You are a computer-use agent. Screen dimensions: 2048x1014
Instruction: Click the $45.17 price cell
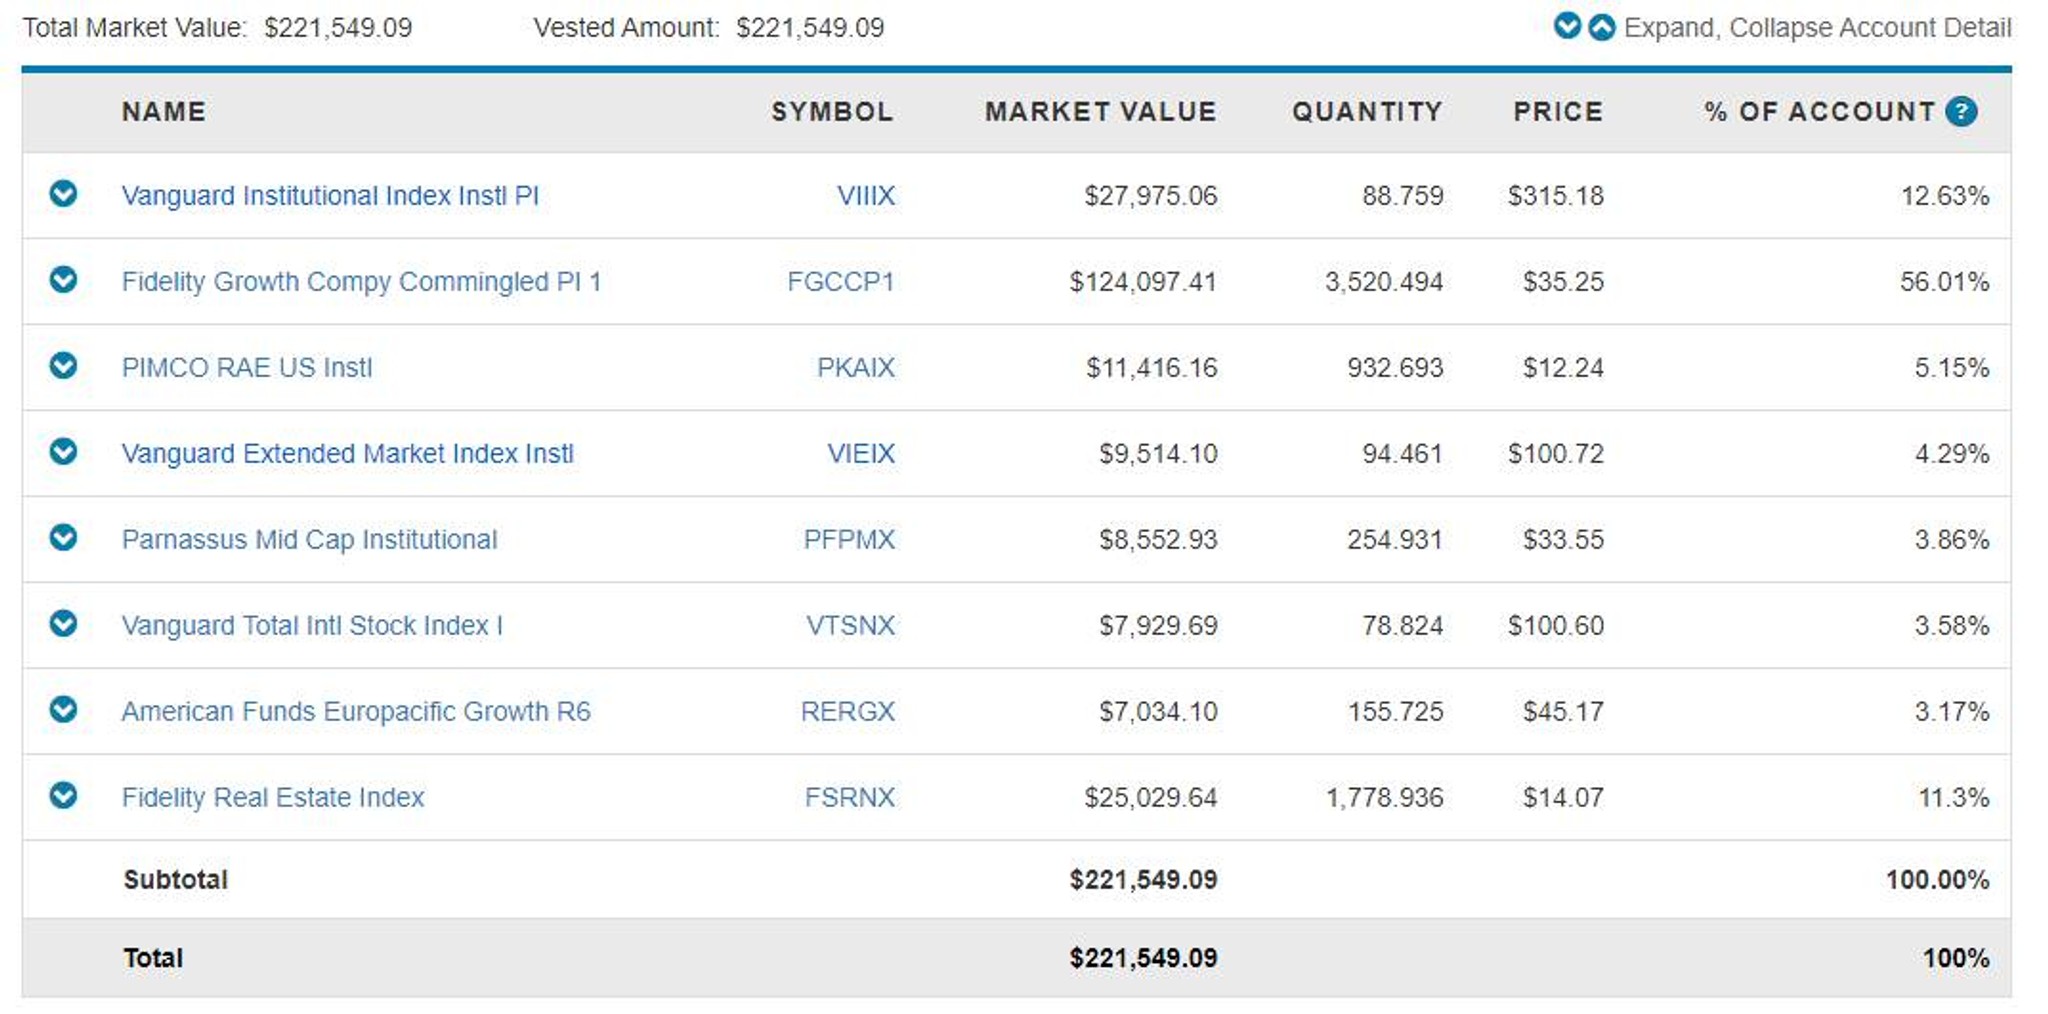point(1563,711)
